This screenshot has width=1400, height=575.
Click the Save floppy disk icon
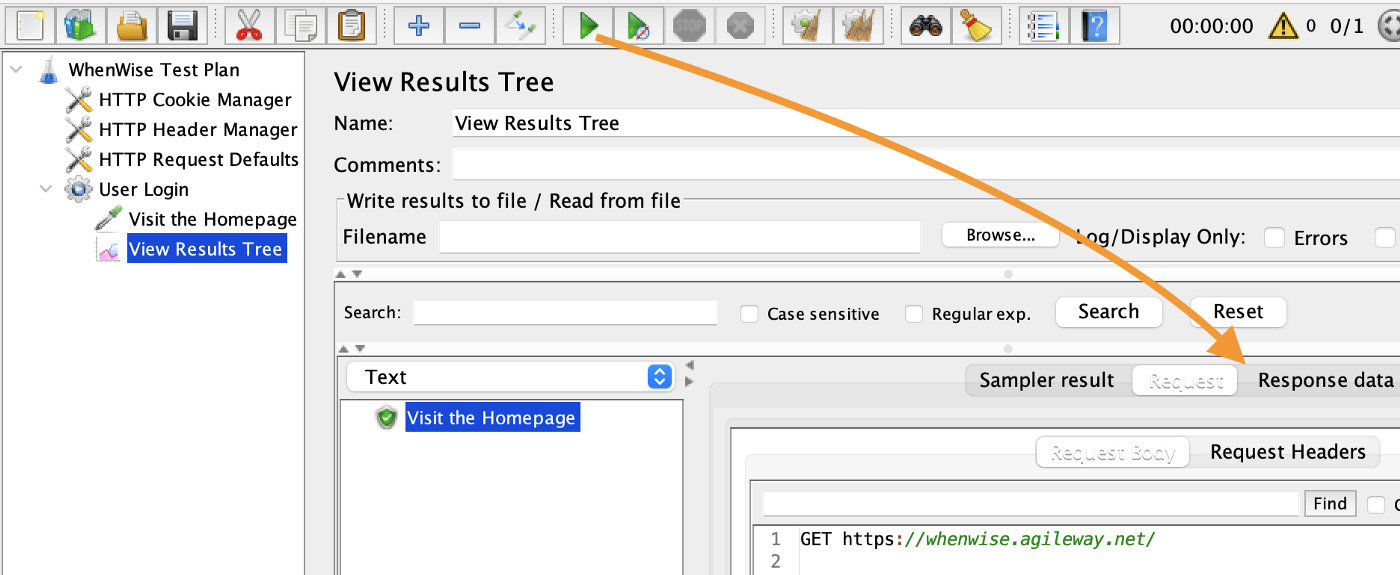click(183, 25)
